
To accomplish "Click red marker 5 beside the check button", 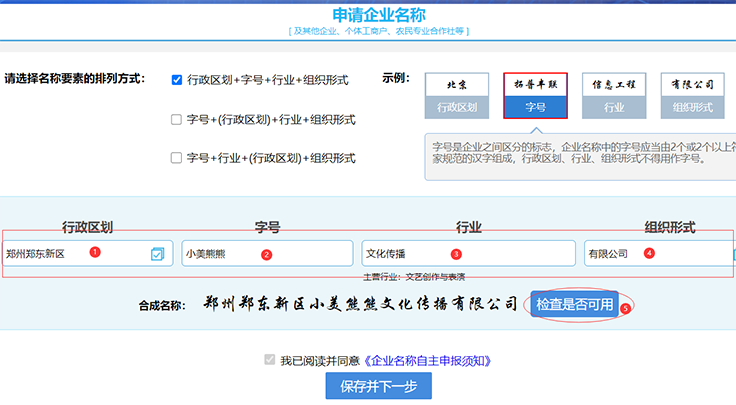I will click(x=625, y=309).
